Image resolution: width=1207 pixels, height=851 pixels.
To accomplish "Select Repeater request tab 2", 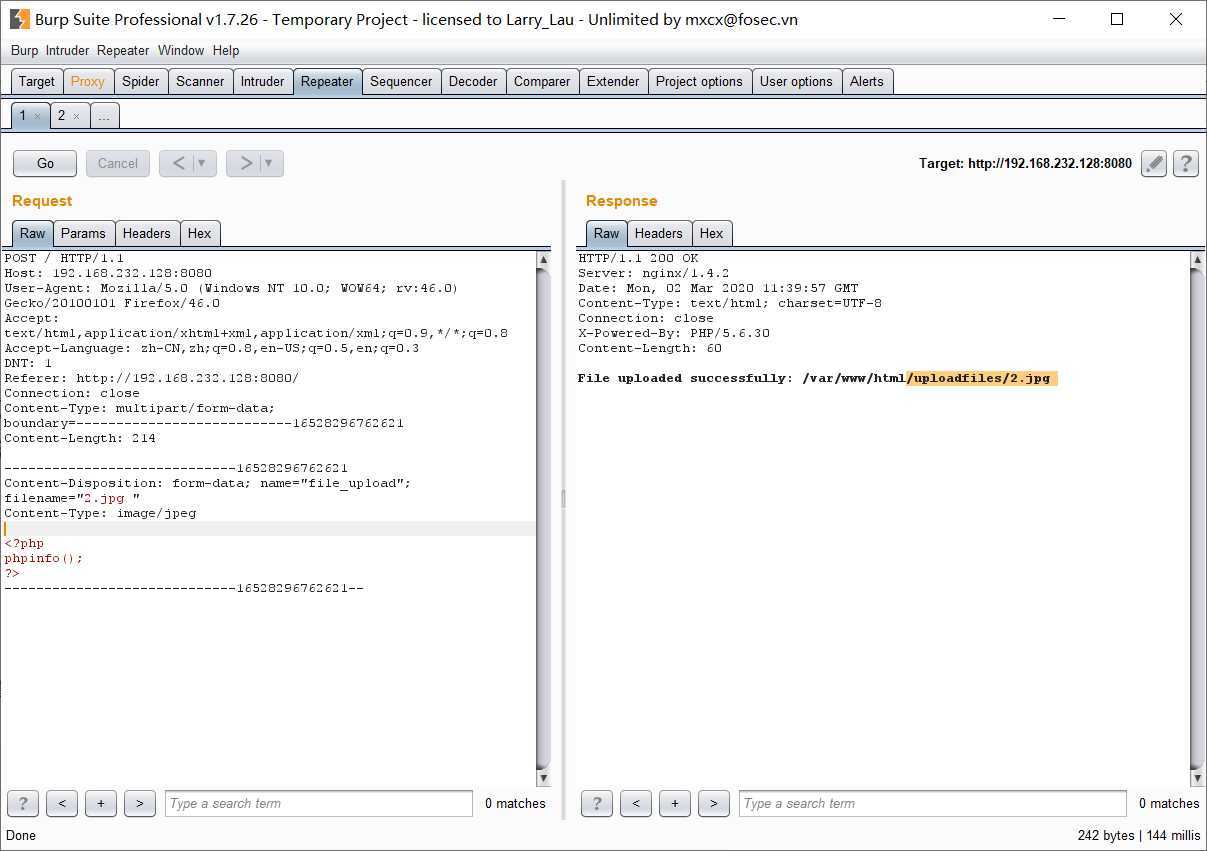I will click(61, 115).
